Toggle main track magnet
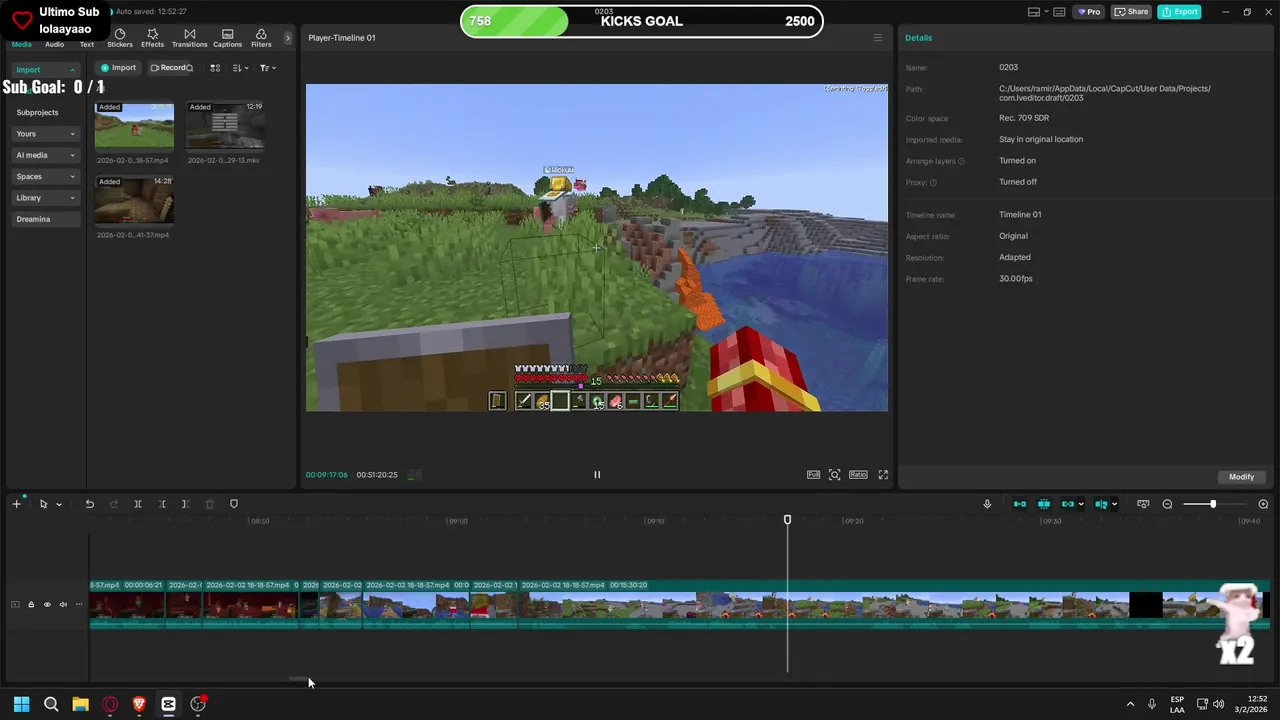 pos(1020,504)
